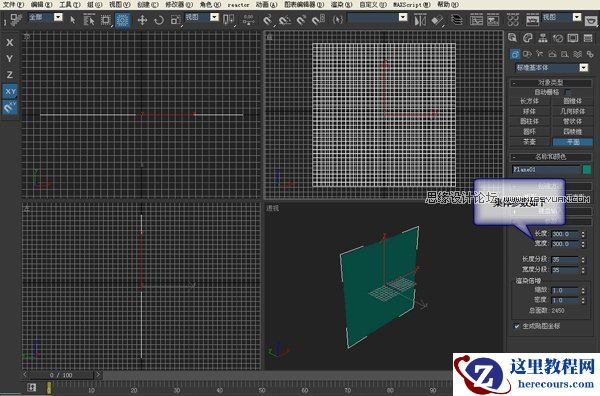The width and height of the screenshot is (600, 396).
Task: Switch to the Motion command panel tab
Action: (558, 37)
